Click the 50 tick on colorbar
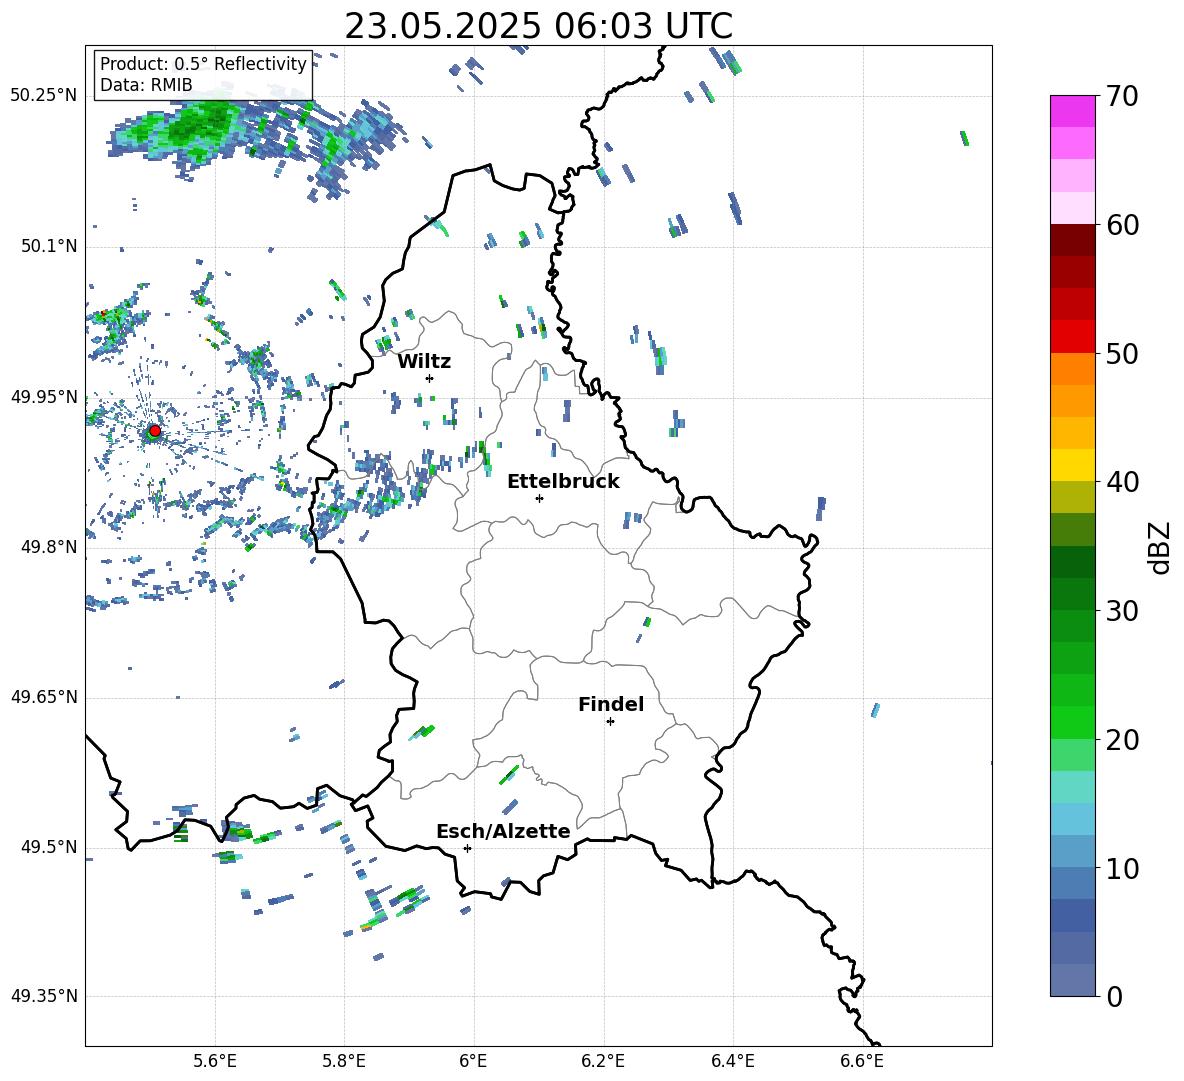 (x=1122, y=353)
